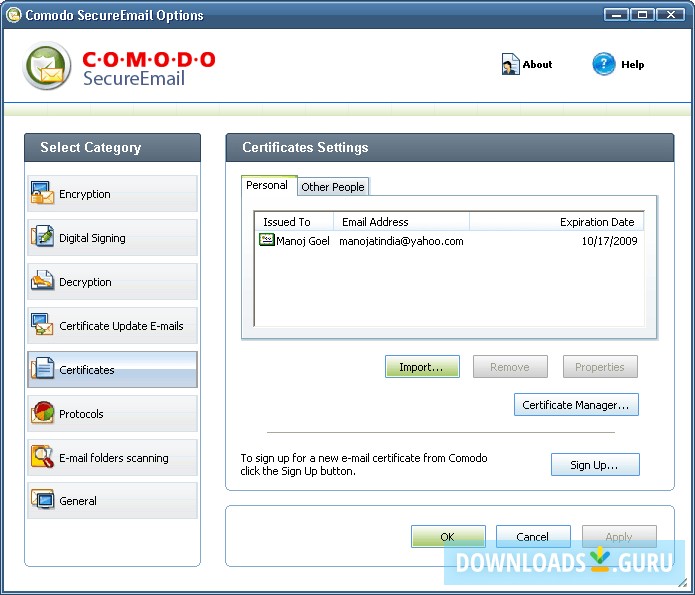Click the 10/17/2009 expiration date cell
Image resolution: width=695 pixels, height=595 pixels.
(609, 241)
